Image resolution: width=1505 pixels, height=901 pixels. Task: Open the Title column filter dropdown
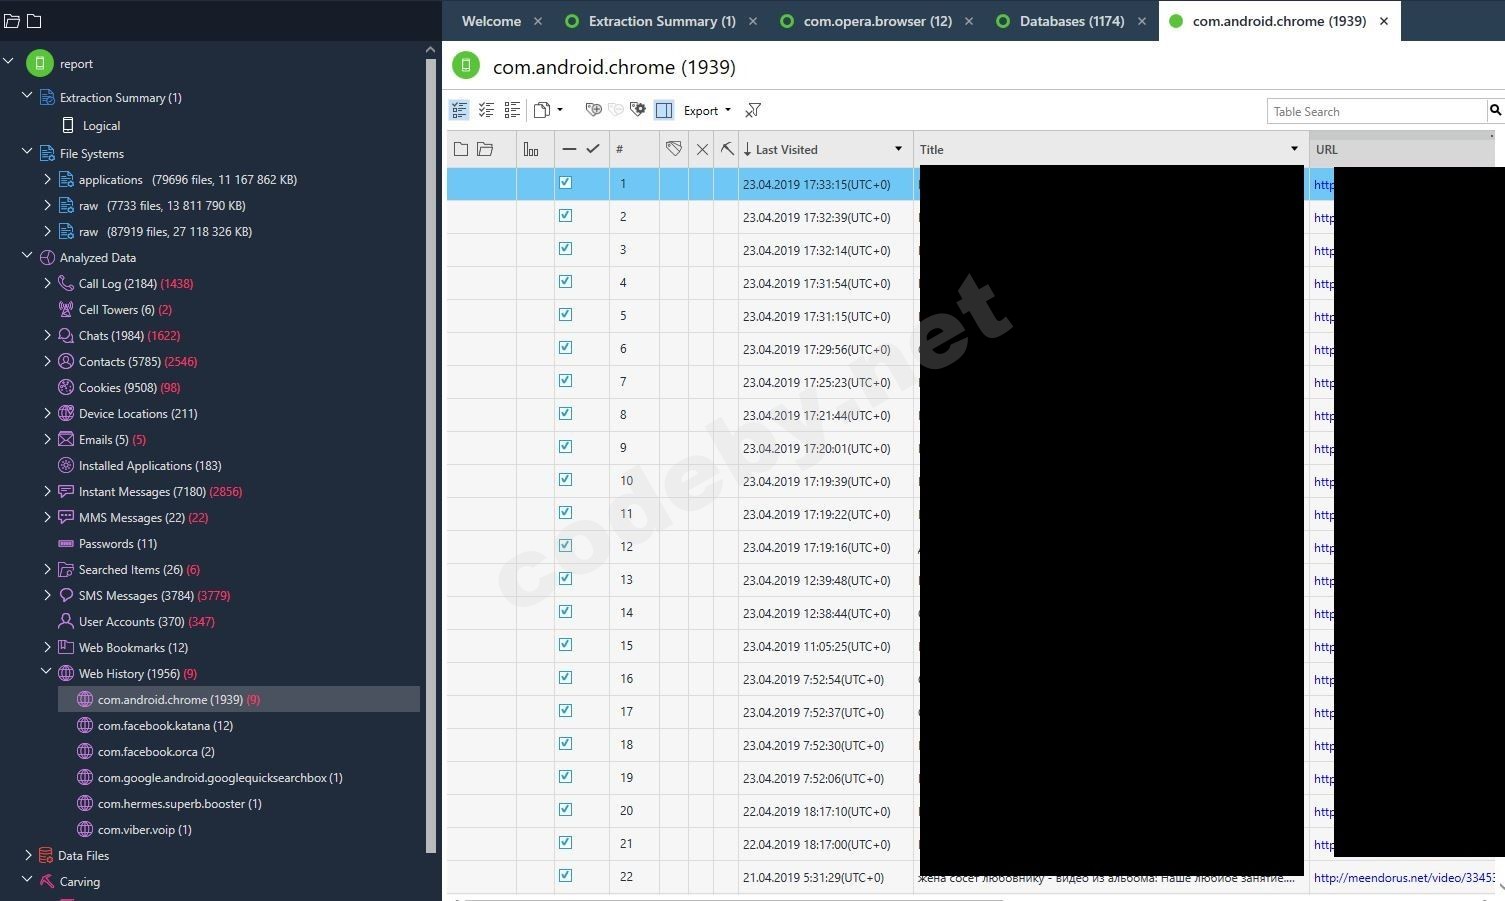1294,149
